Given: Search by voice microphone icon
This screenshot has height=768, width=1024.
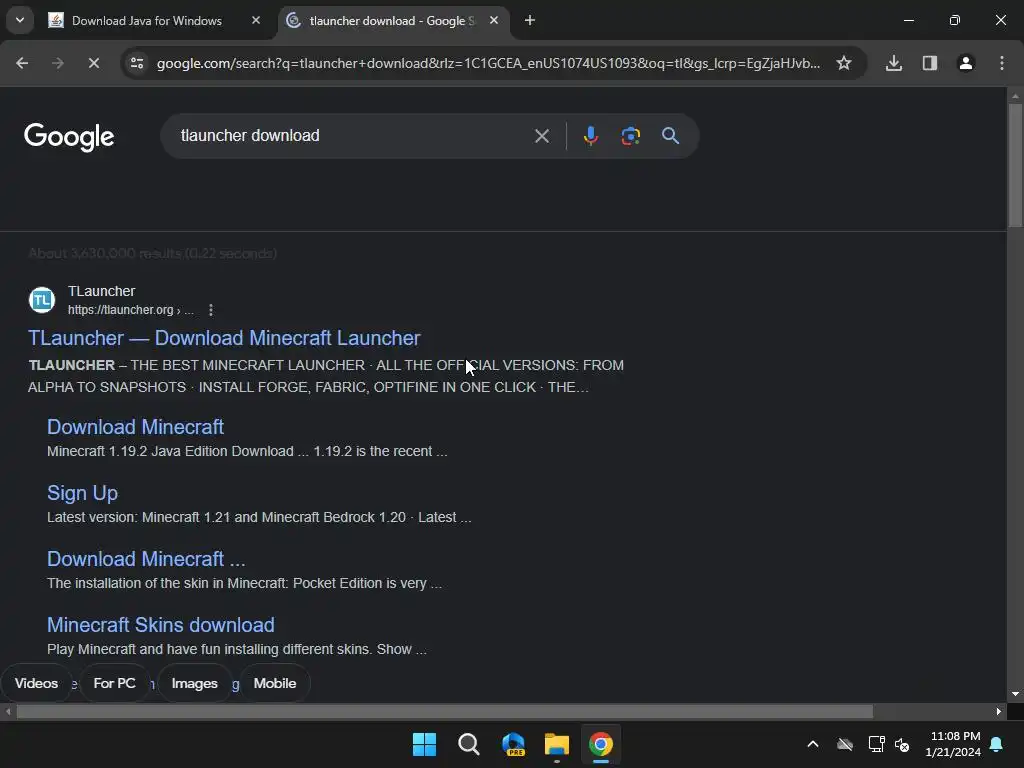Looking at the screenshot, I should 590,136.
